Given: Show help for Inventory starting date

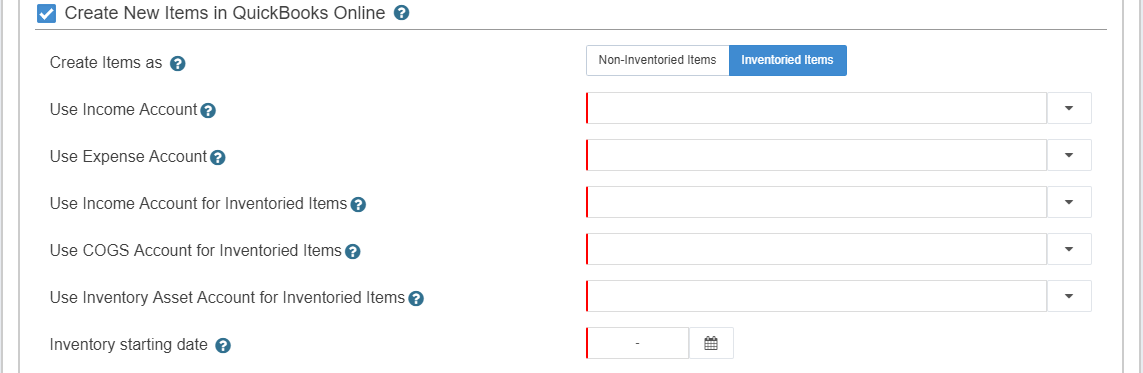Looking at the screenshot, I should pos(223,345).
